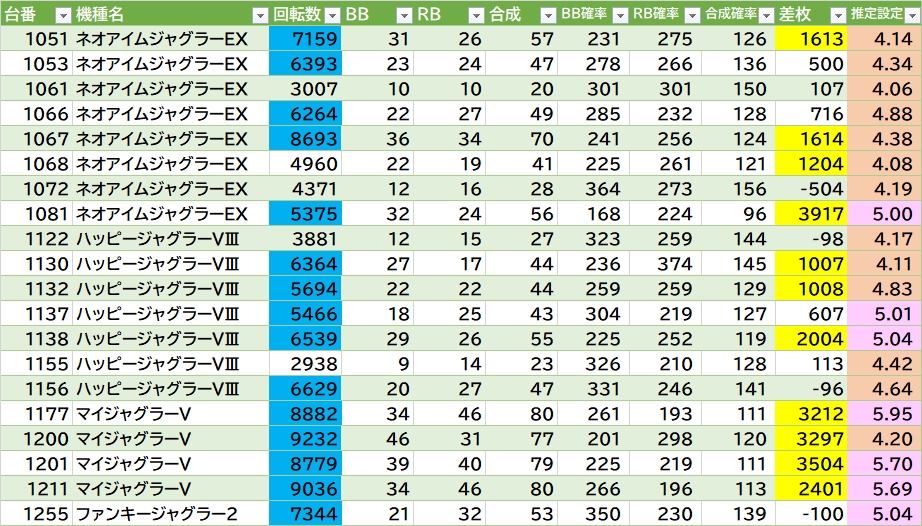
Task: Click the blue 回転数 cell showing 8693
Action: tap(305, 139)
